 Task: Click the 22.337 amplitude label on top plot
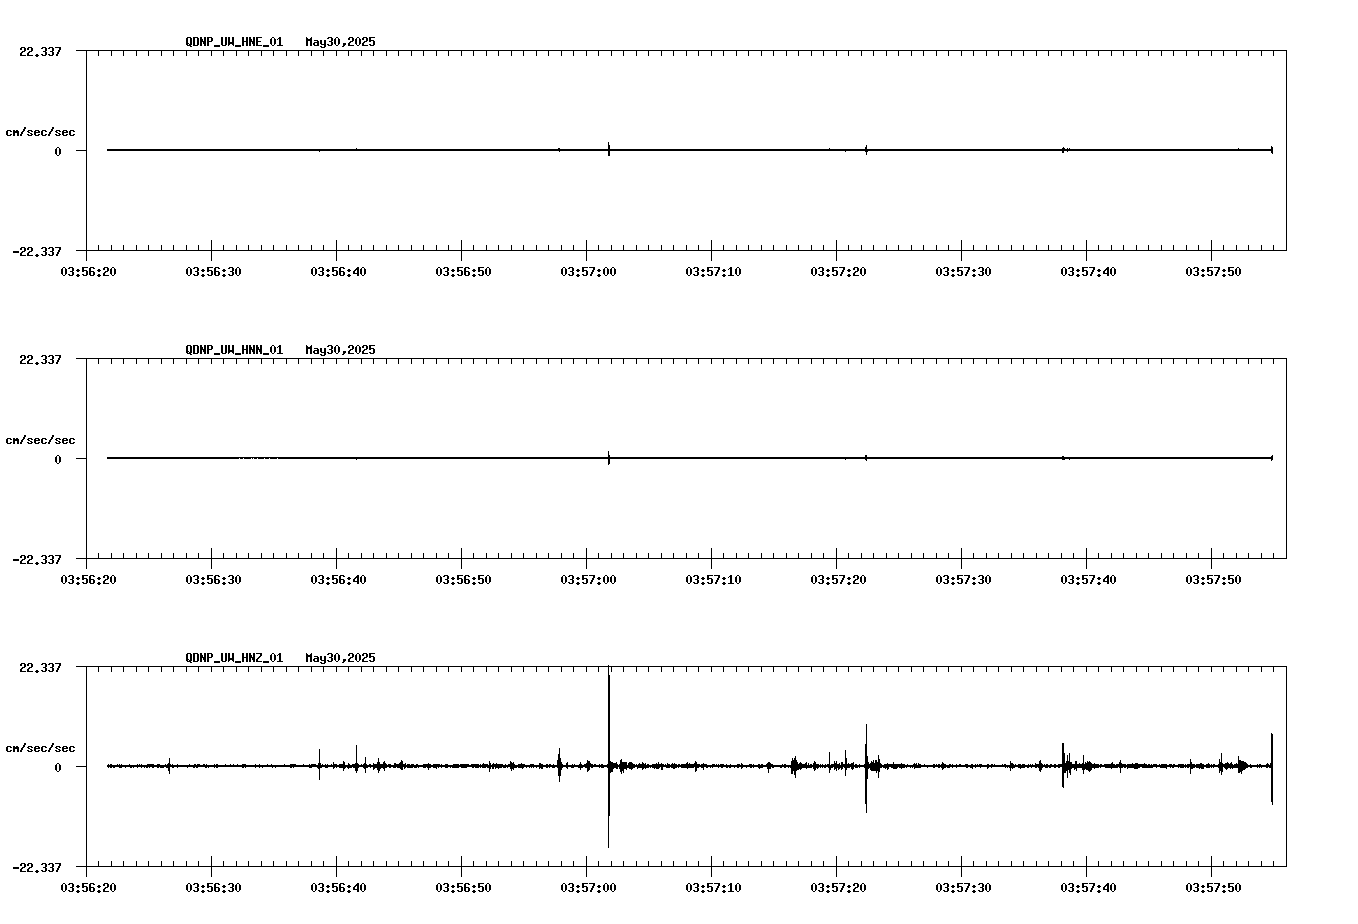[40, 50]
